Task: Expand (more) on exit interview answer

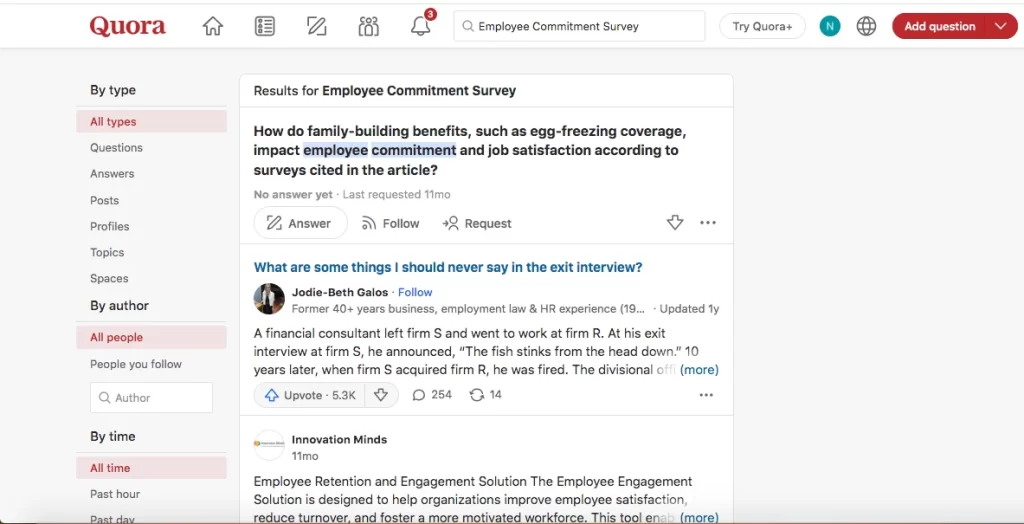Action: point(699,369)
